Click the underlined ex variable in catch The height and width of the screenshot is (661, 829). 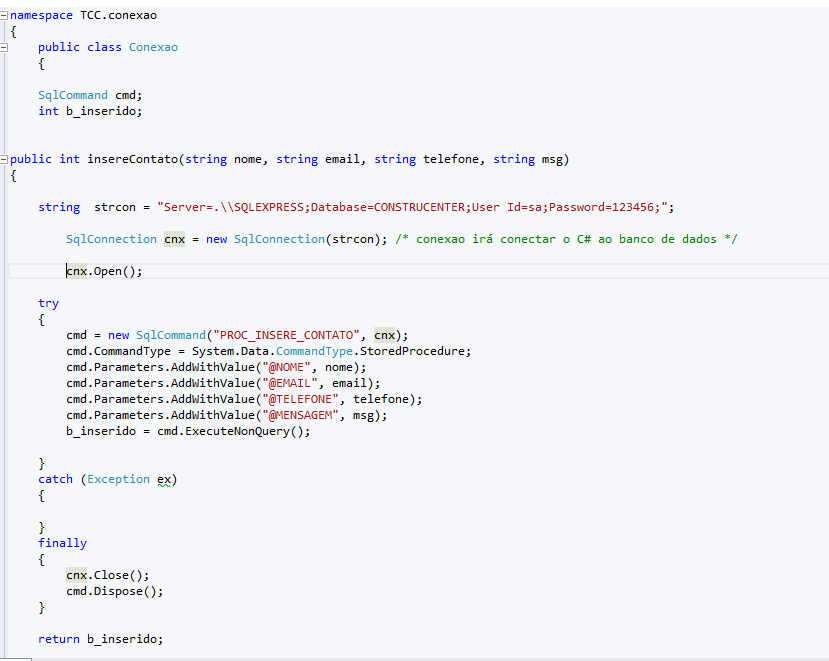[x=164, y=480]
